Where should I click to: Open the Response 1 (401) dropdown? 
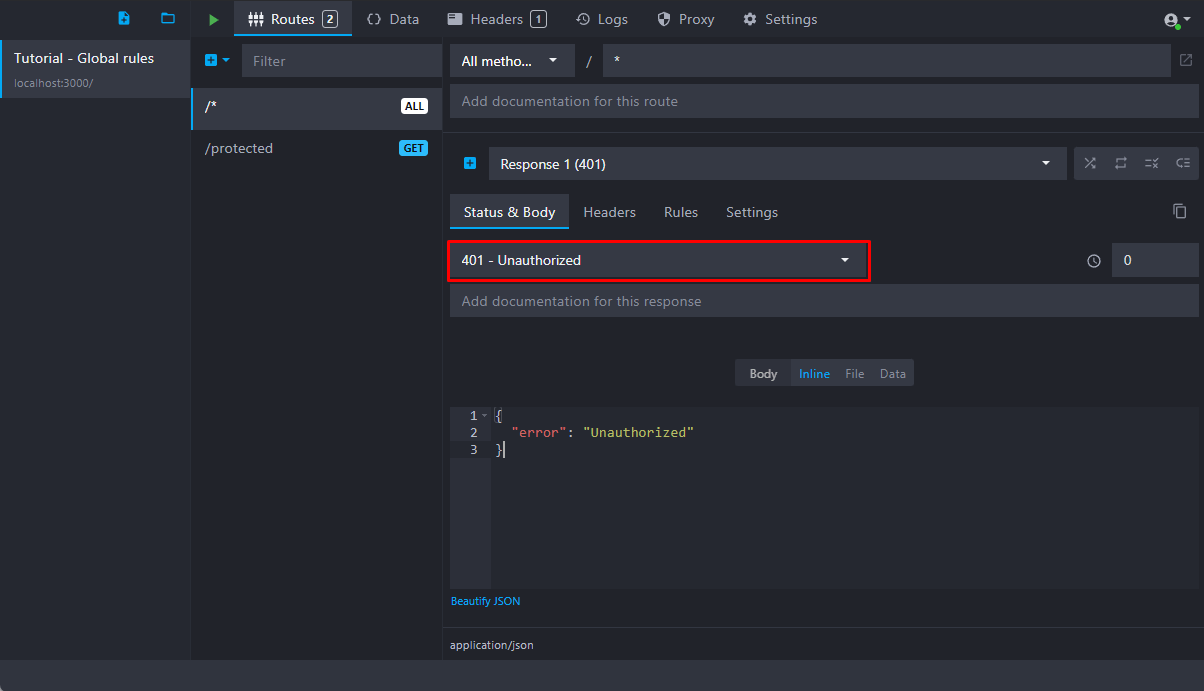point(777,164)
